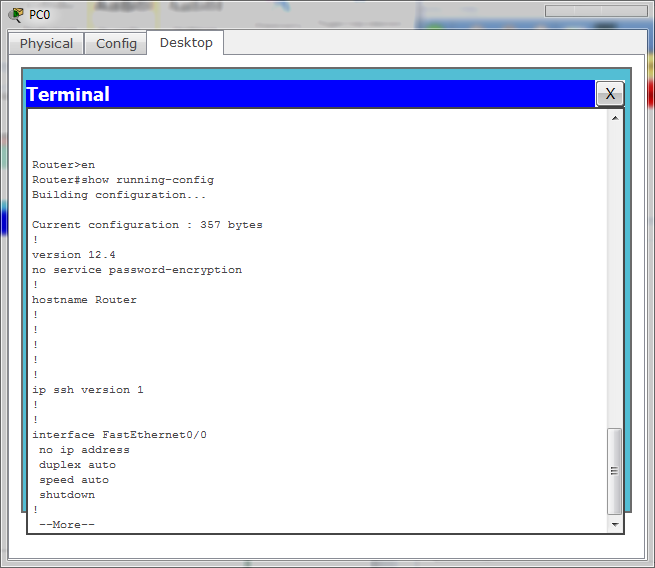Click the --More-- prompt line

coord(67,525)
